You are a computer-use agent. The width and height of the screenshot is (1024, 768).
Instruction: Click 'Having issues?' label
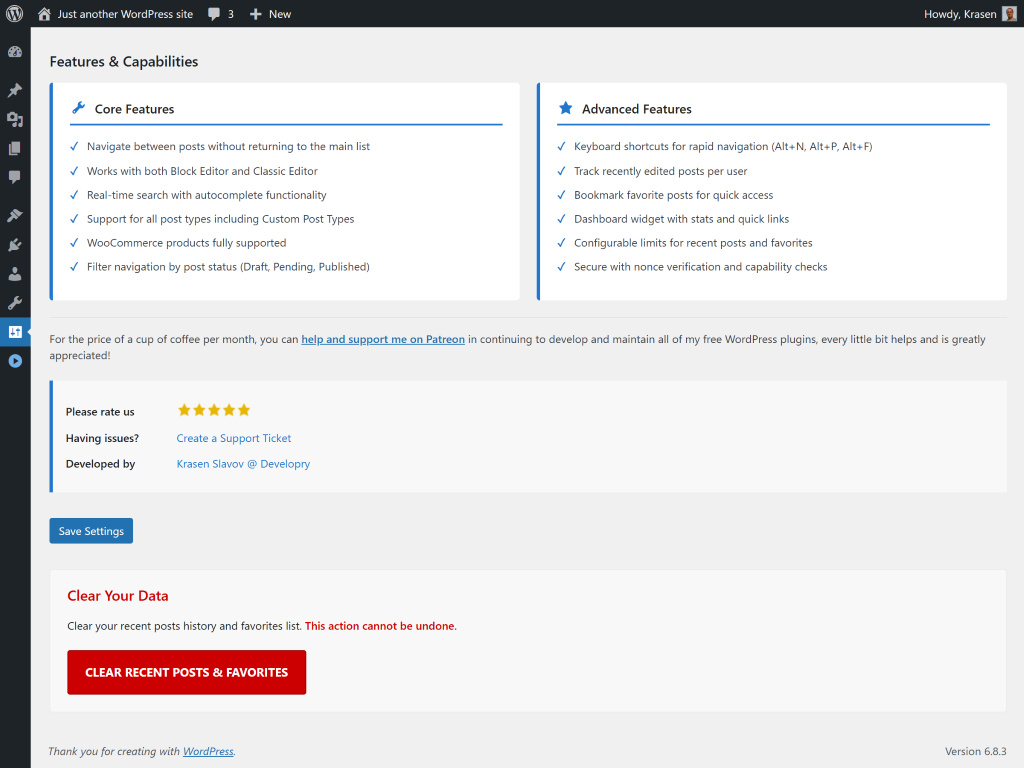tap(103, 438)
